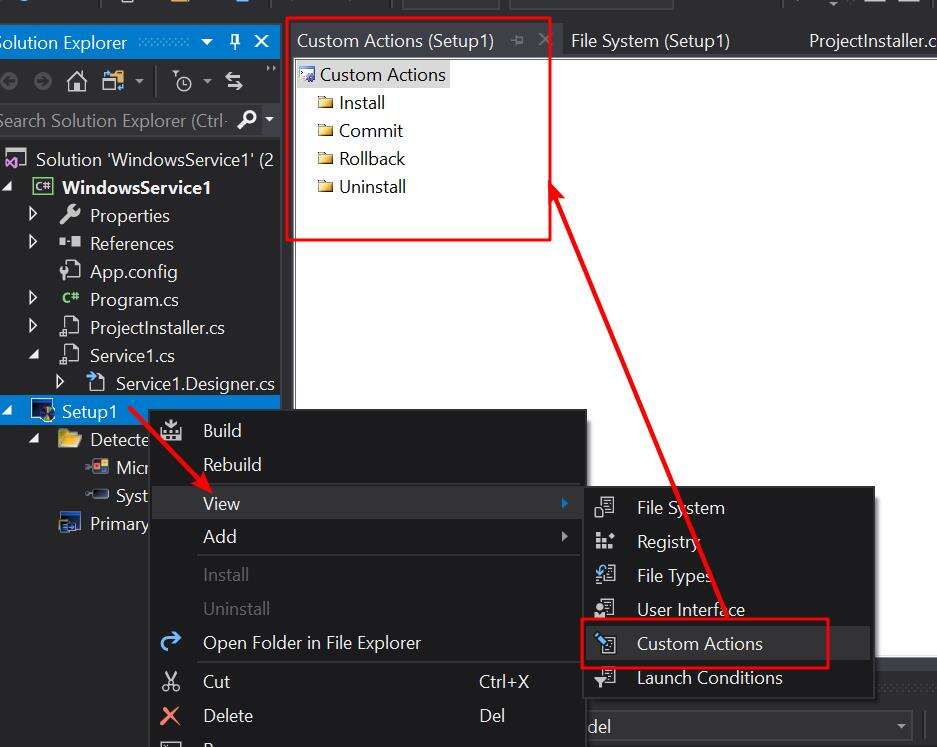Click the Properties wrench icon

[x=70, y=215]
